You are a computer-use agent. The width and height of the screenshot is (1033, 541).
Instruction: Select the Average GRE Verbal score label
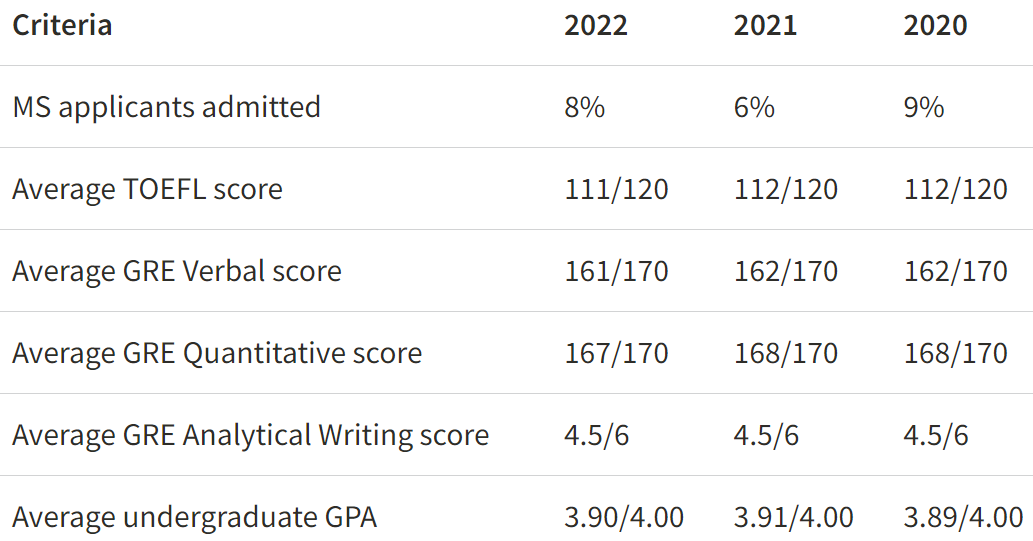pos(176,271)
